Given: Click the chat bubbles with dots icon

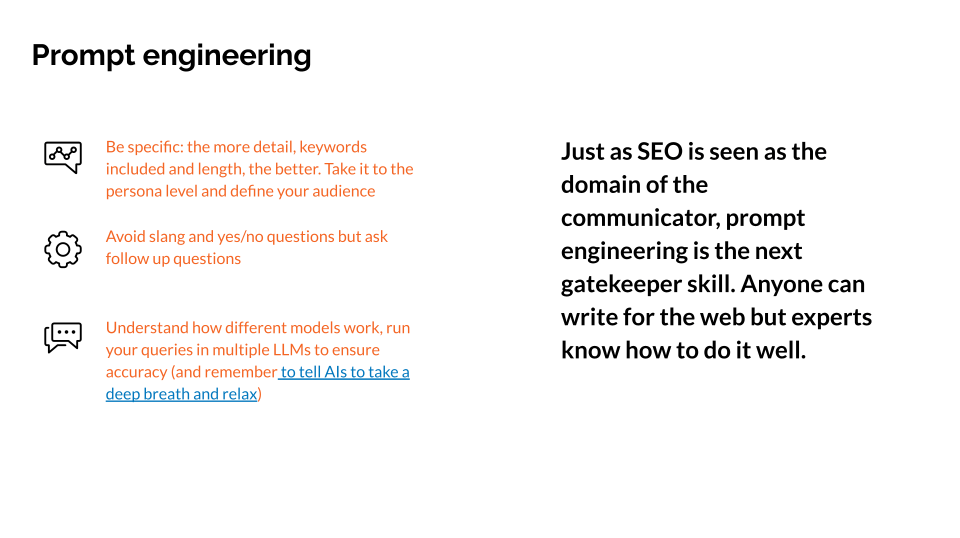Looking at the screenshot, I should pyautogui.click(x=62, y=337).
